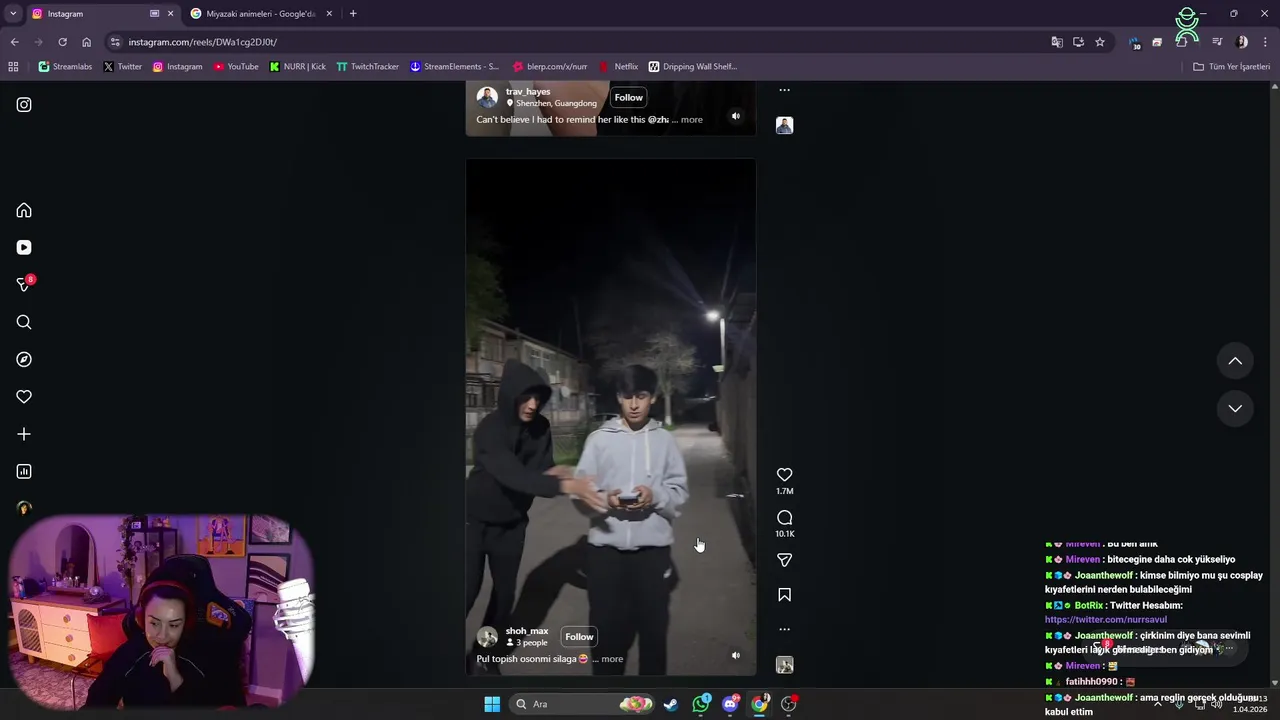Translate this page icon in address bar

tap(1057, 42)
